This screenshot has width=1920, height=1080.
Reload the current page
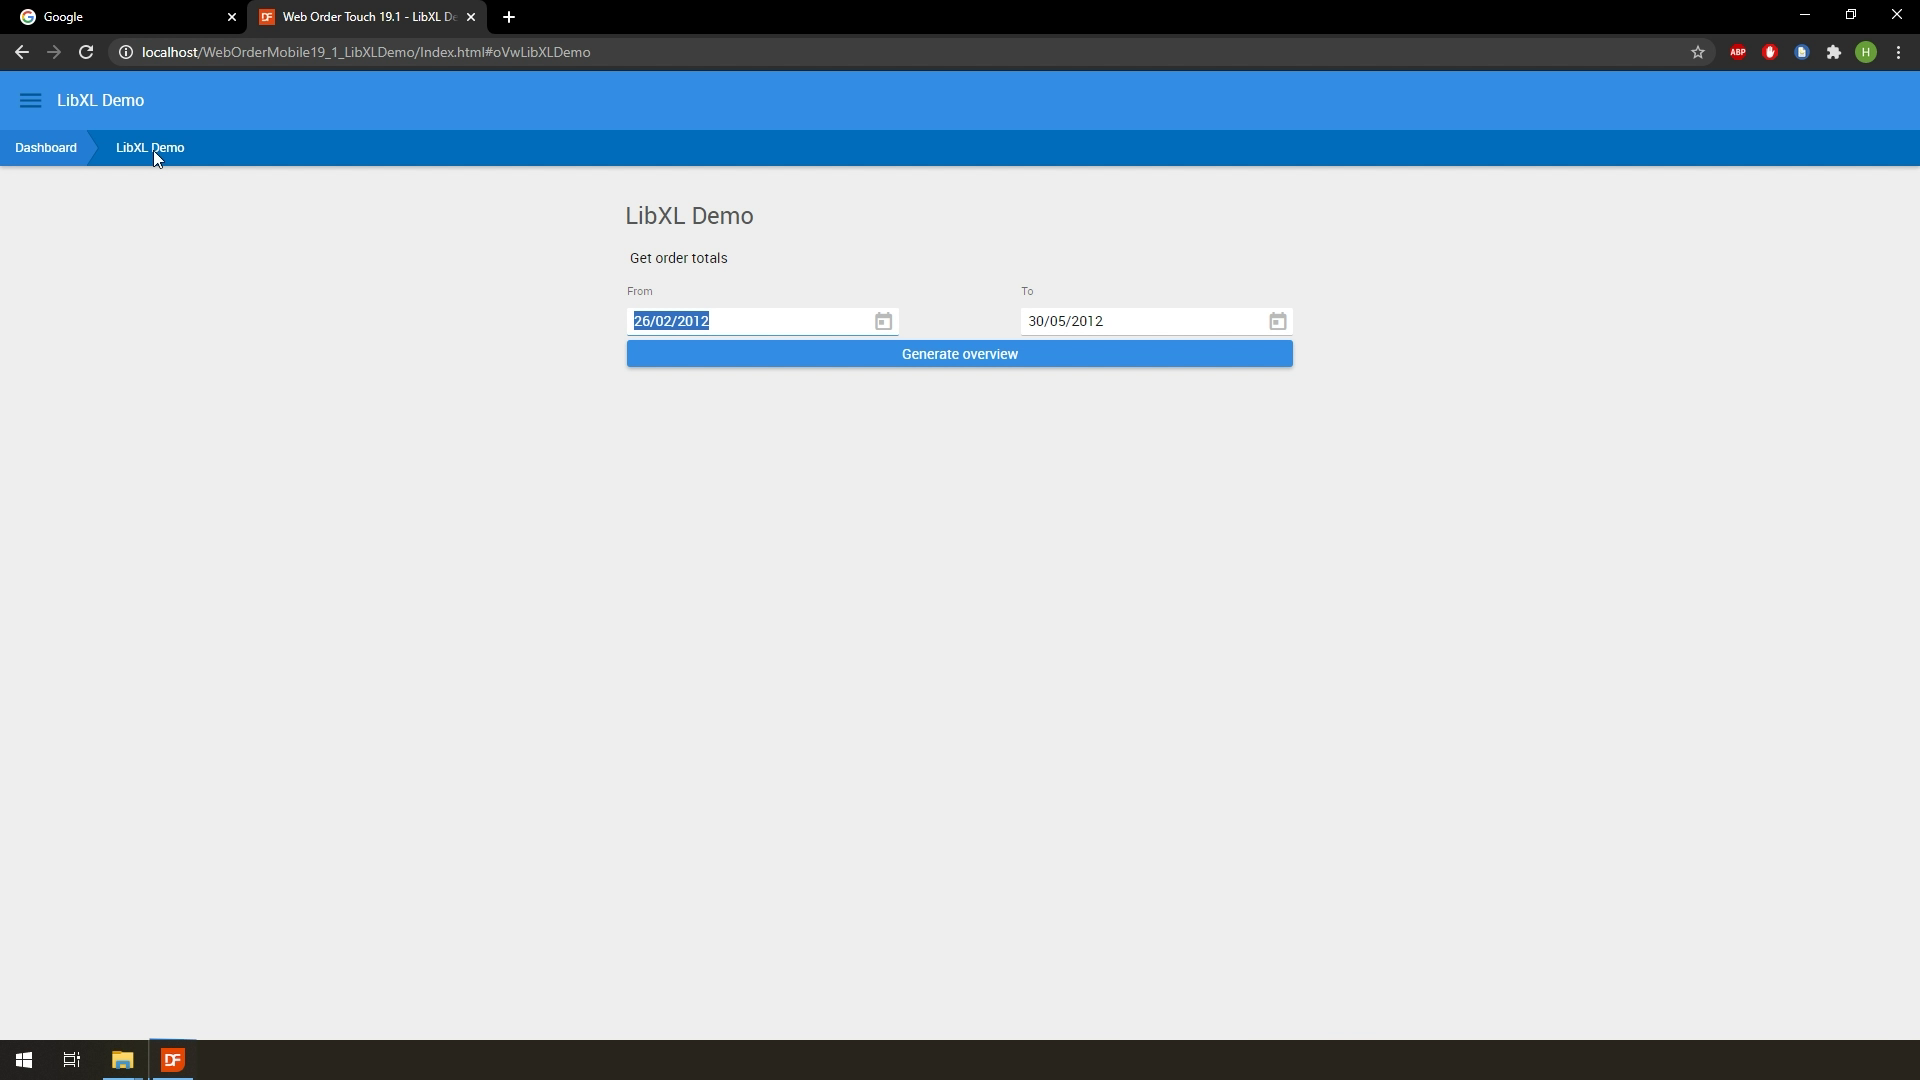(x=86, y=52)
